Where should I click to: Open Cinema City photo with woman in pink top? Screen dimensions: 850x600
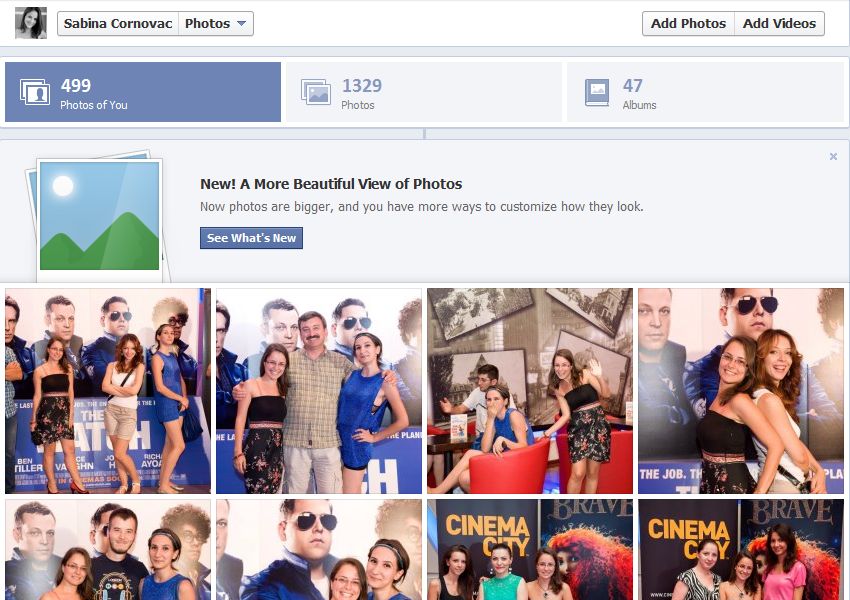click(x=740, y=550)
